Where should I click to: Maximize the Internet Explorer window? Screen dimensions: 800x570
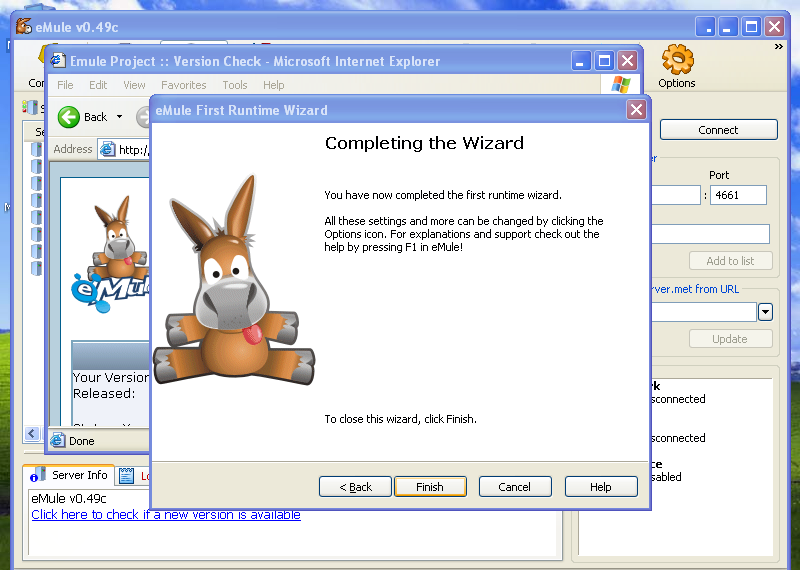pyautogui.click(x=605, y=61)
